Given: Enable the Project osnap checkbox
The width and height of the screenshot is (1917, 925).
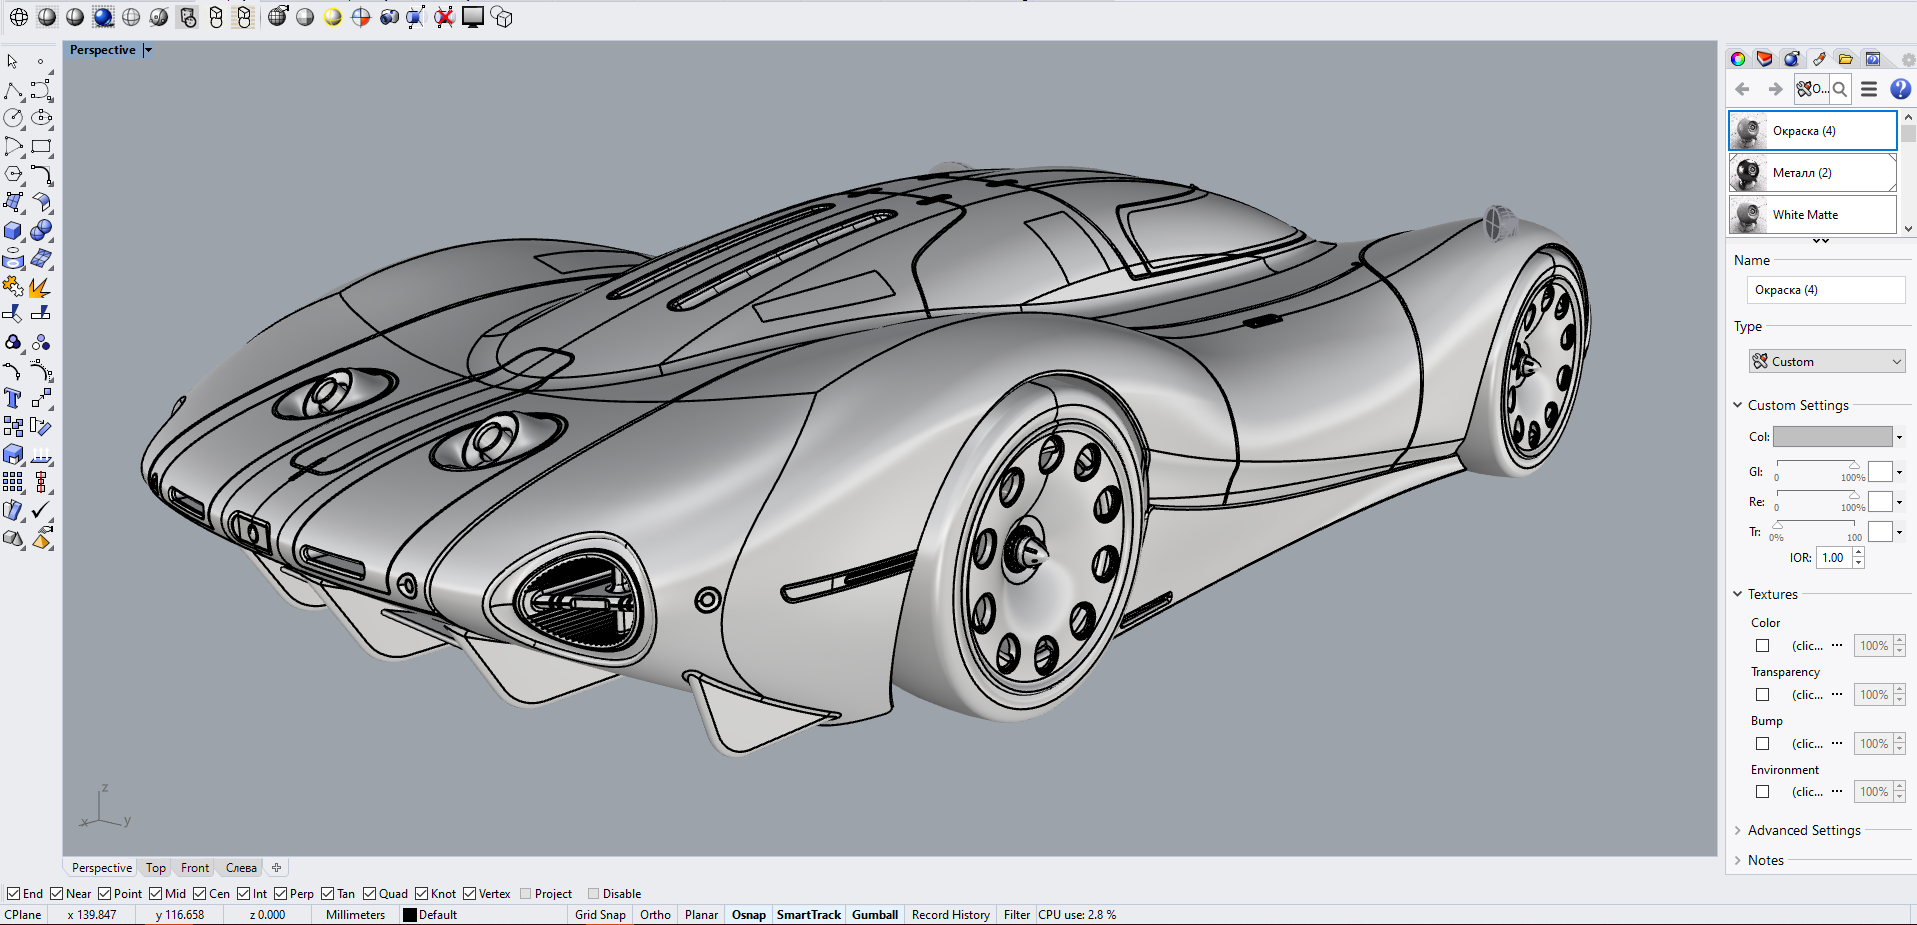Looking at the screenshot, I should pyautogui.click(x=525, y=893).
